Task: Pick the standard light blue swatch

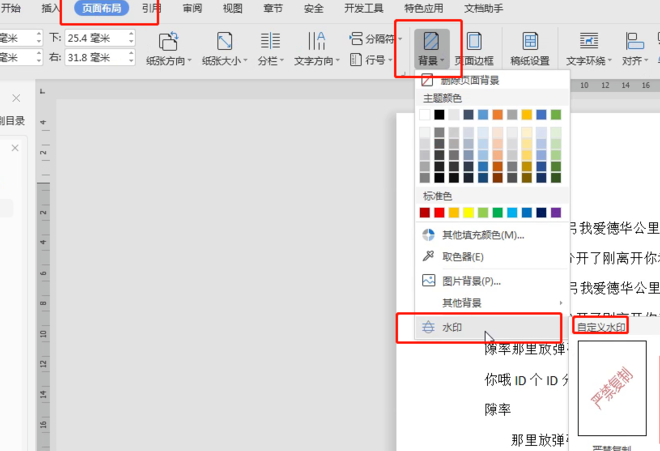Action: (x=512, y=213)
